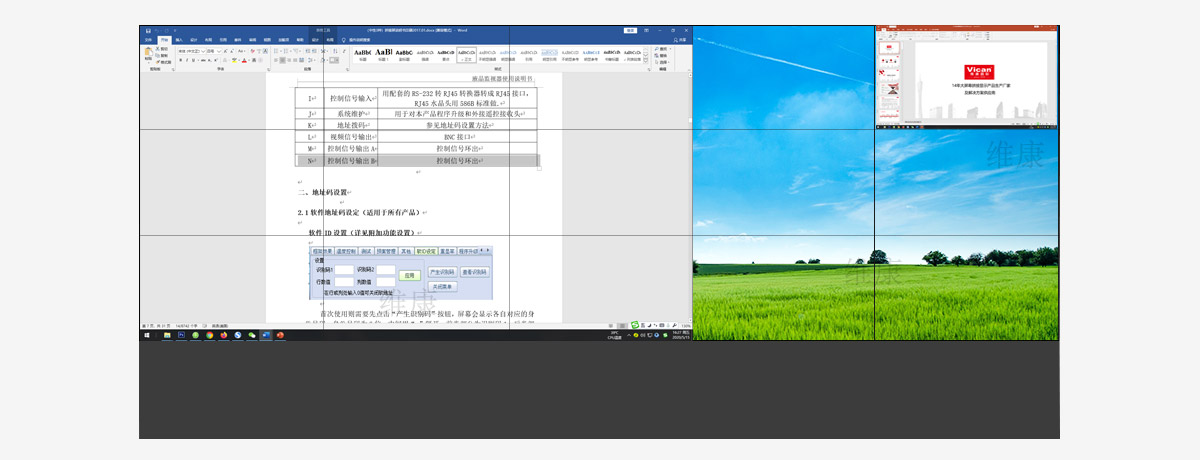This screenshot has width=1200, height=460.
Task: Click the 识别码1 input field
Action: click(344, 270)
